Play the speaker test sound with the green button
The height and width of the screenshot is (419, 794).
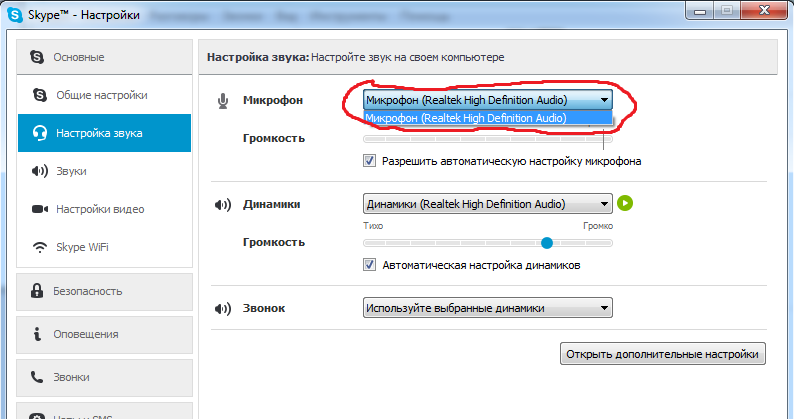(625, 204)
